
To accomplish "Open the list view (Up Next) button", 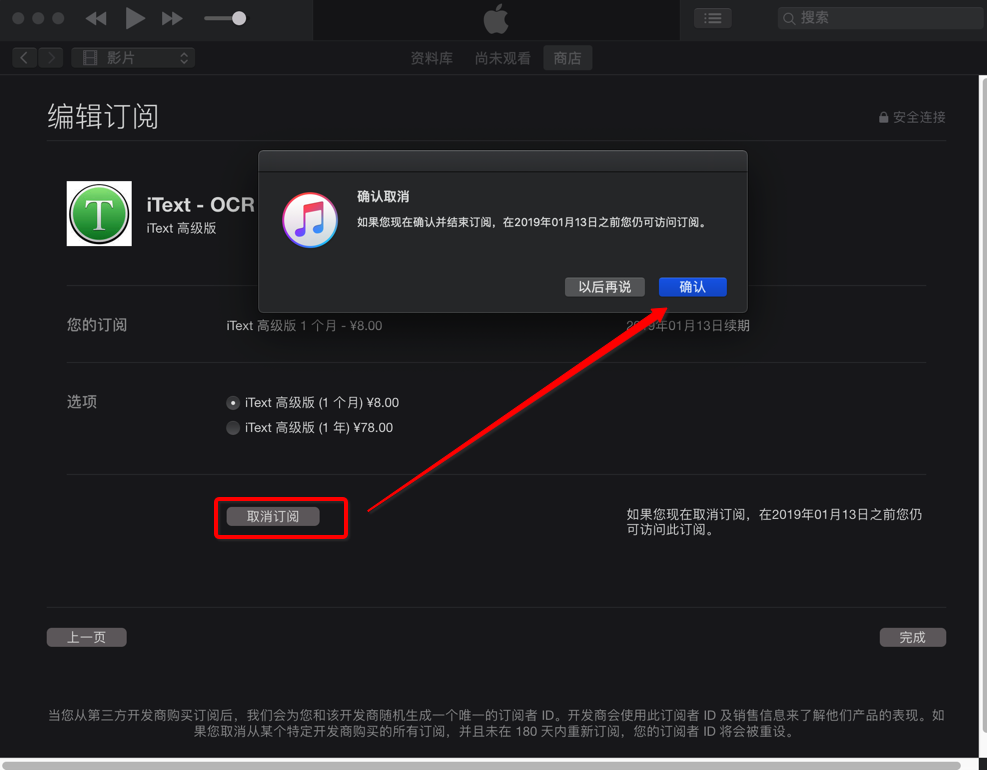I will pos(713,18).
